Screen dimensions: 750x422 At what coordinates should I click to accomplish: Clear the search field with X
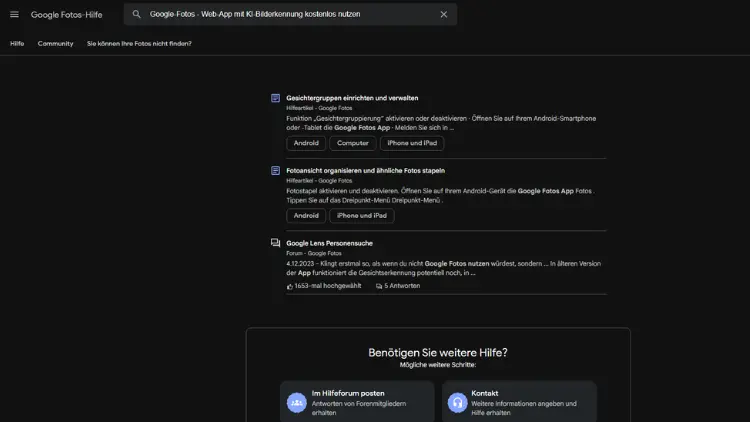[x=444, y=14]
